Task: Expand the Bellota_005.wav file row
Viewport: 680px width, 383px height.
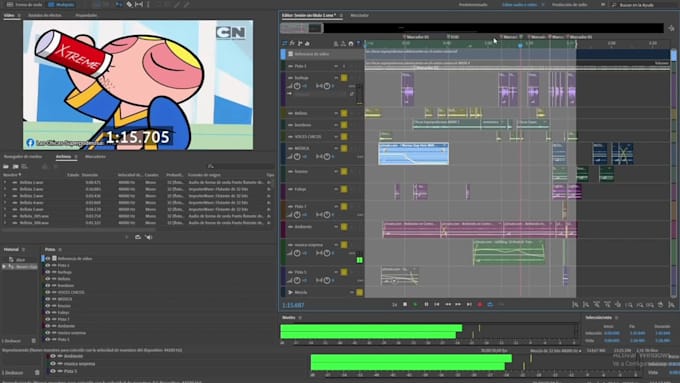Action: point(5,216)
